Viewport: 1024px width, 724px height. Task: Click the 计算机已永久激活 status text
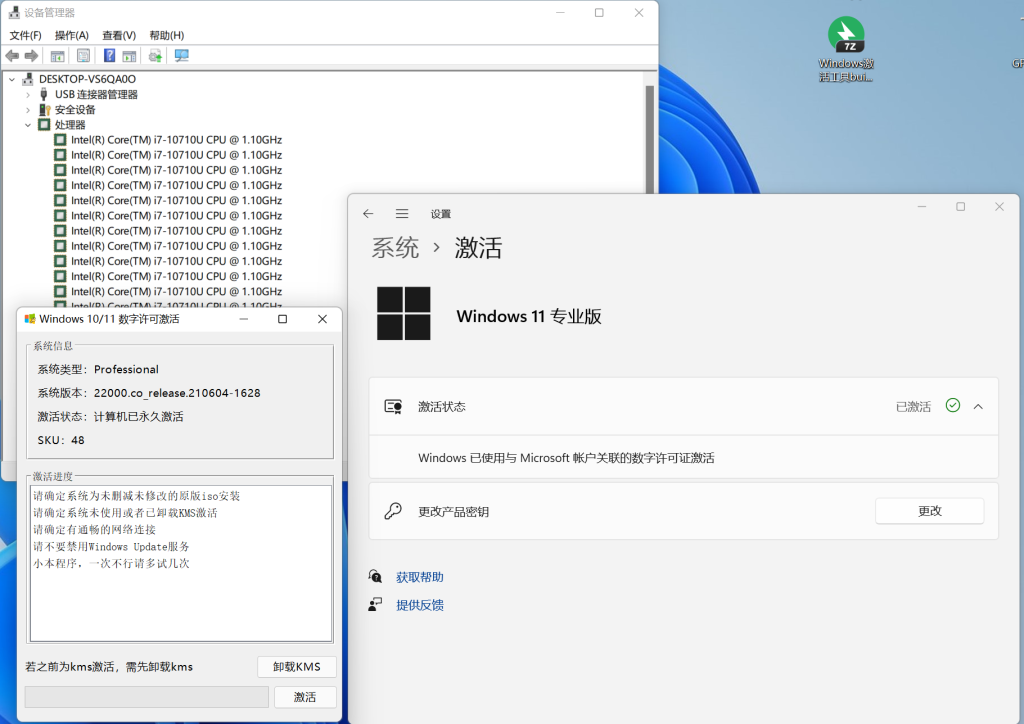pyautogui.click(x=138, y=417)
